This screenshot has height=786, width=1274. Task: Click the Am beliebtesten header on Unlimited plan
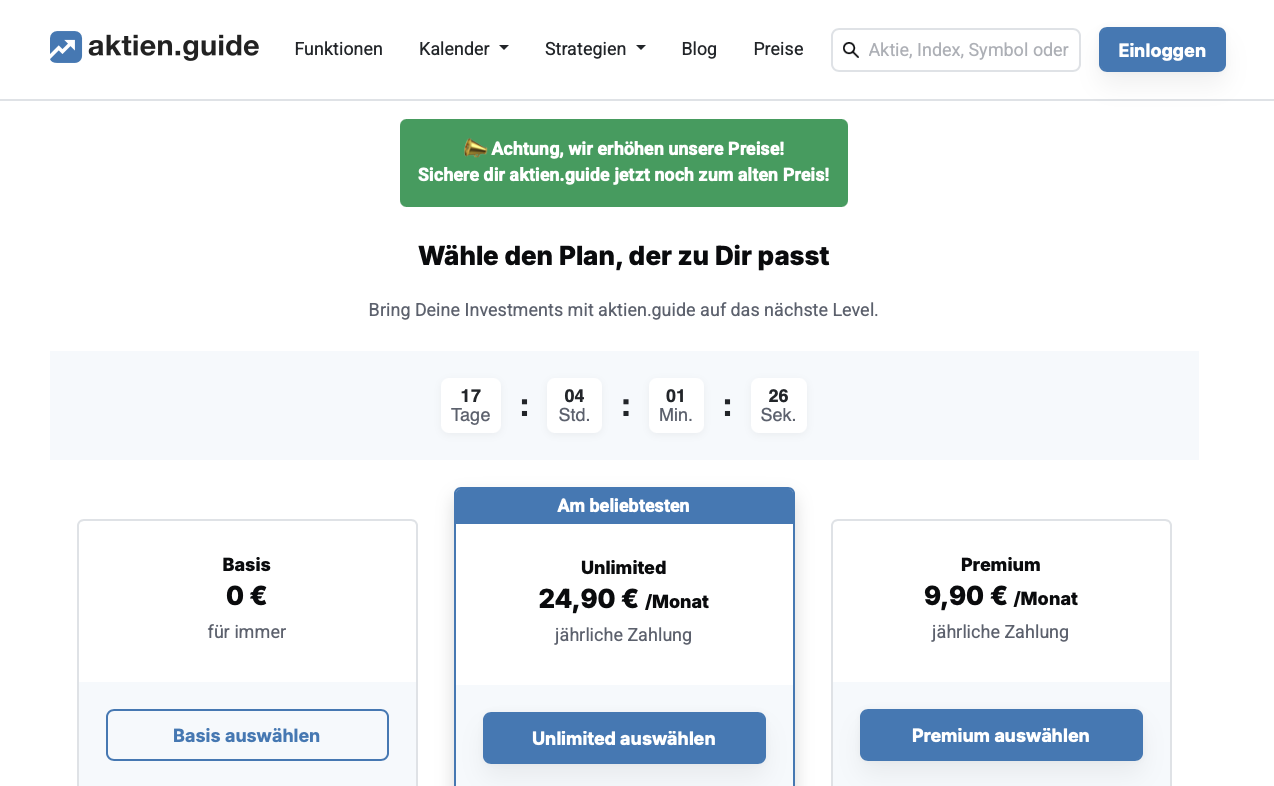(624, 505)
